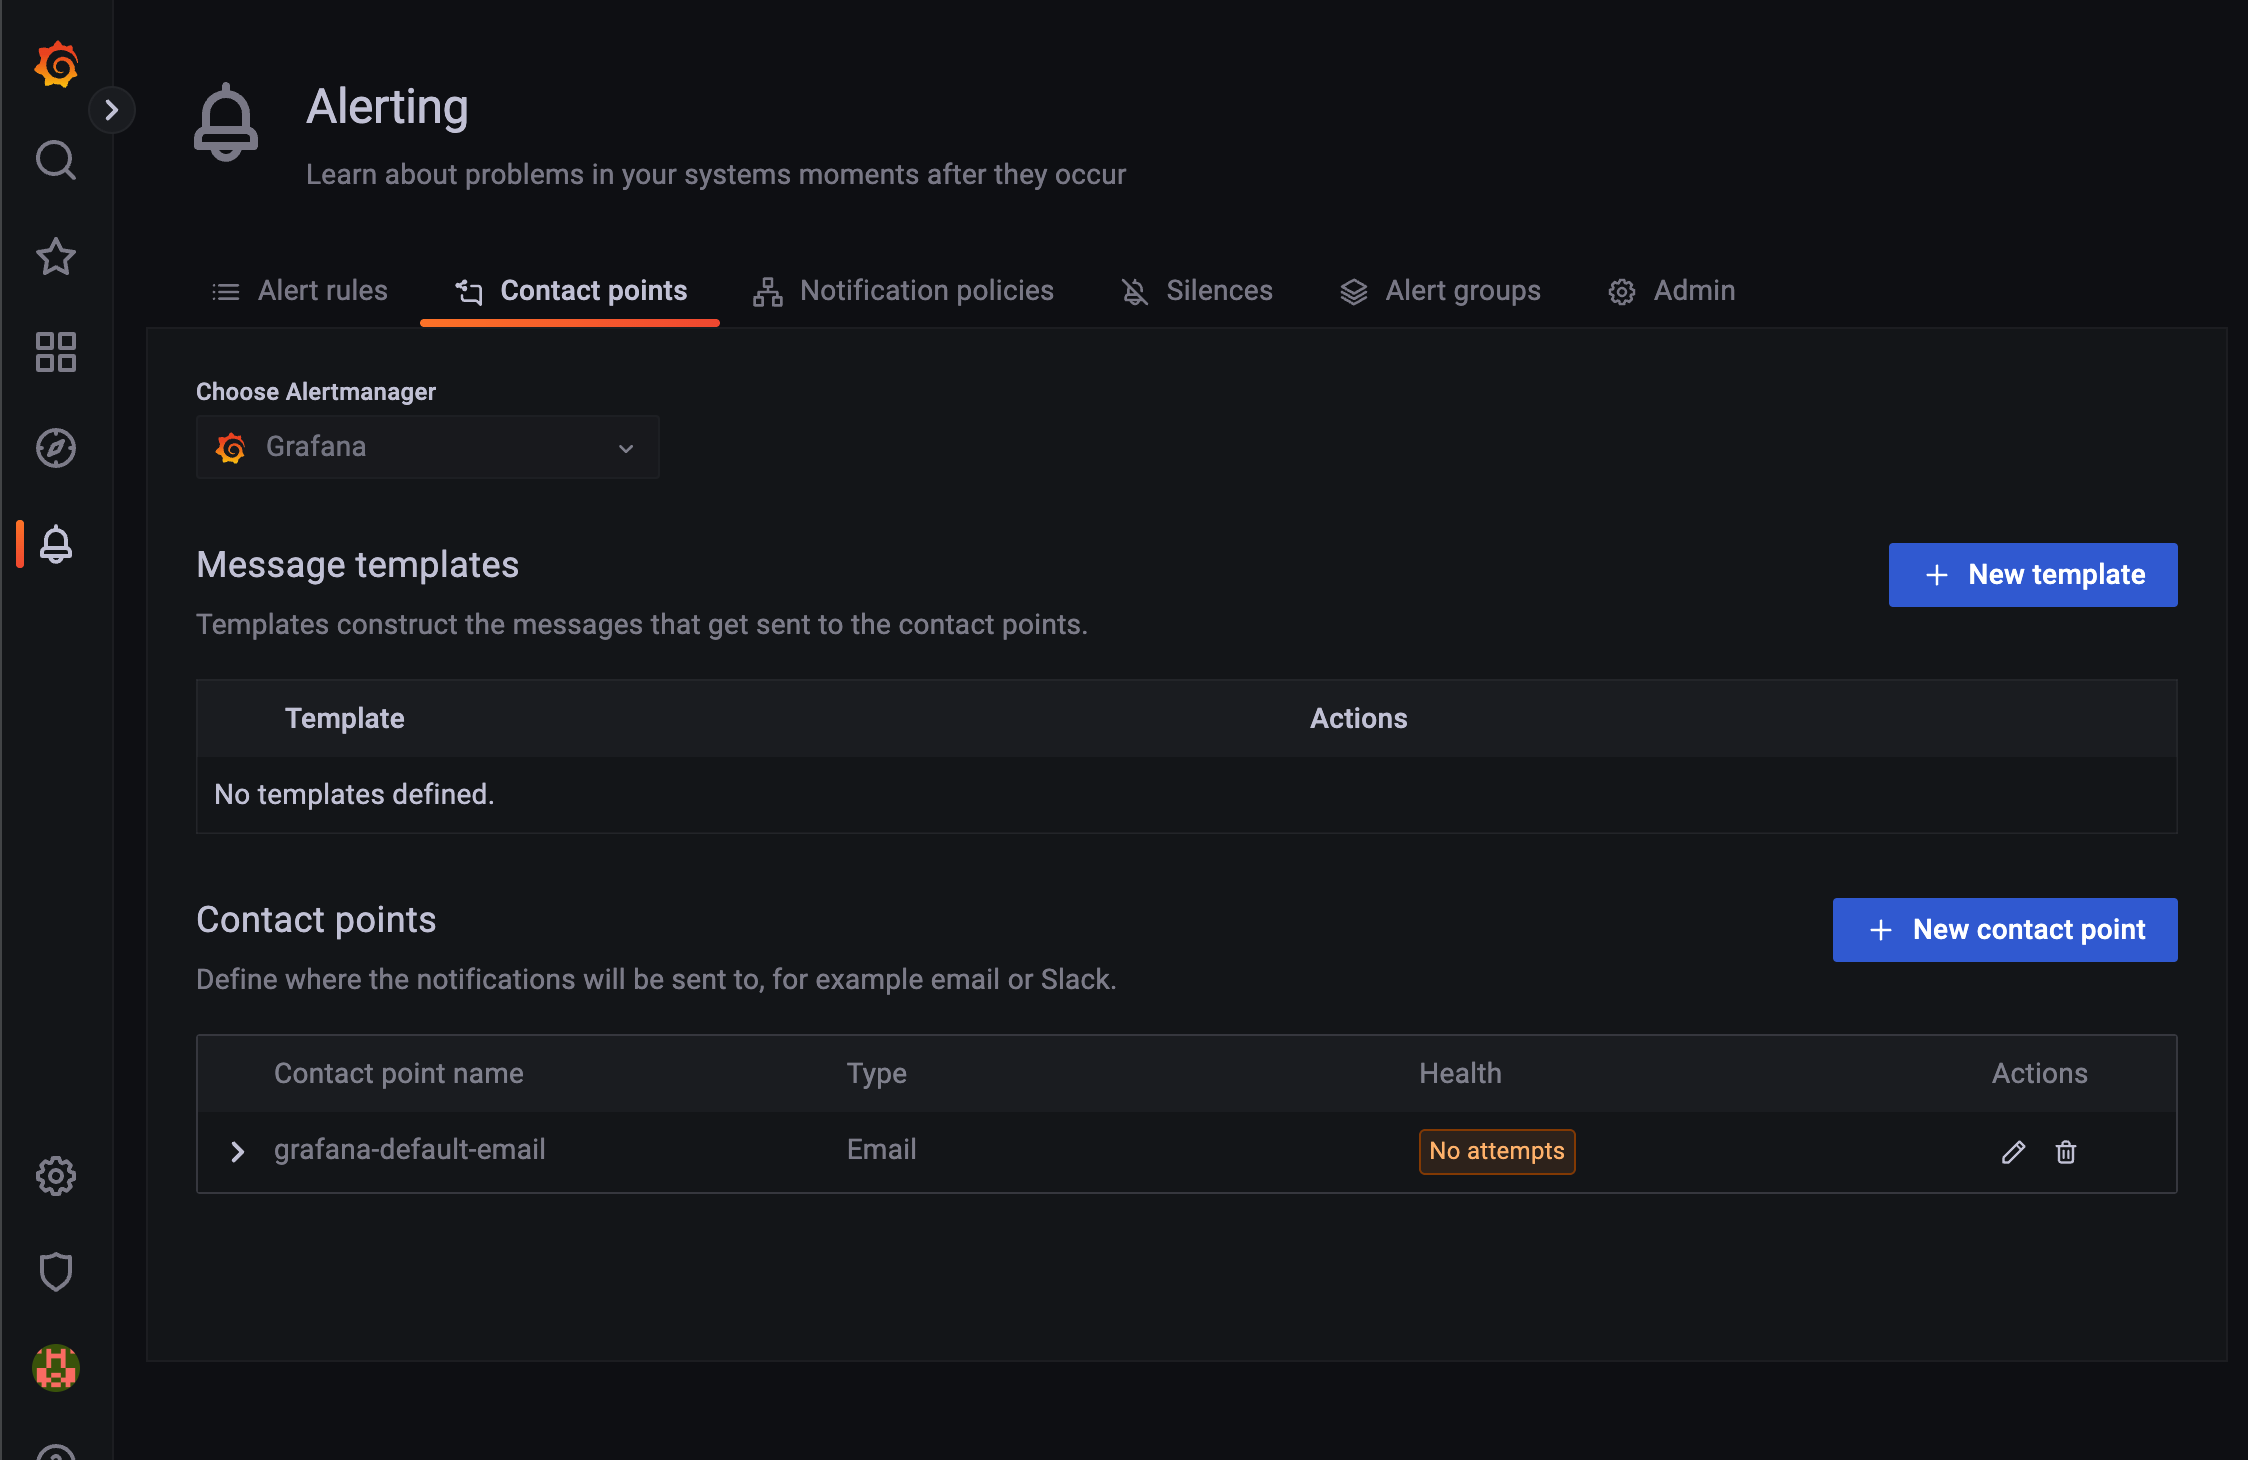Expand the grafana-default-email row

point(237,1152)
